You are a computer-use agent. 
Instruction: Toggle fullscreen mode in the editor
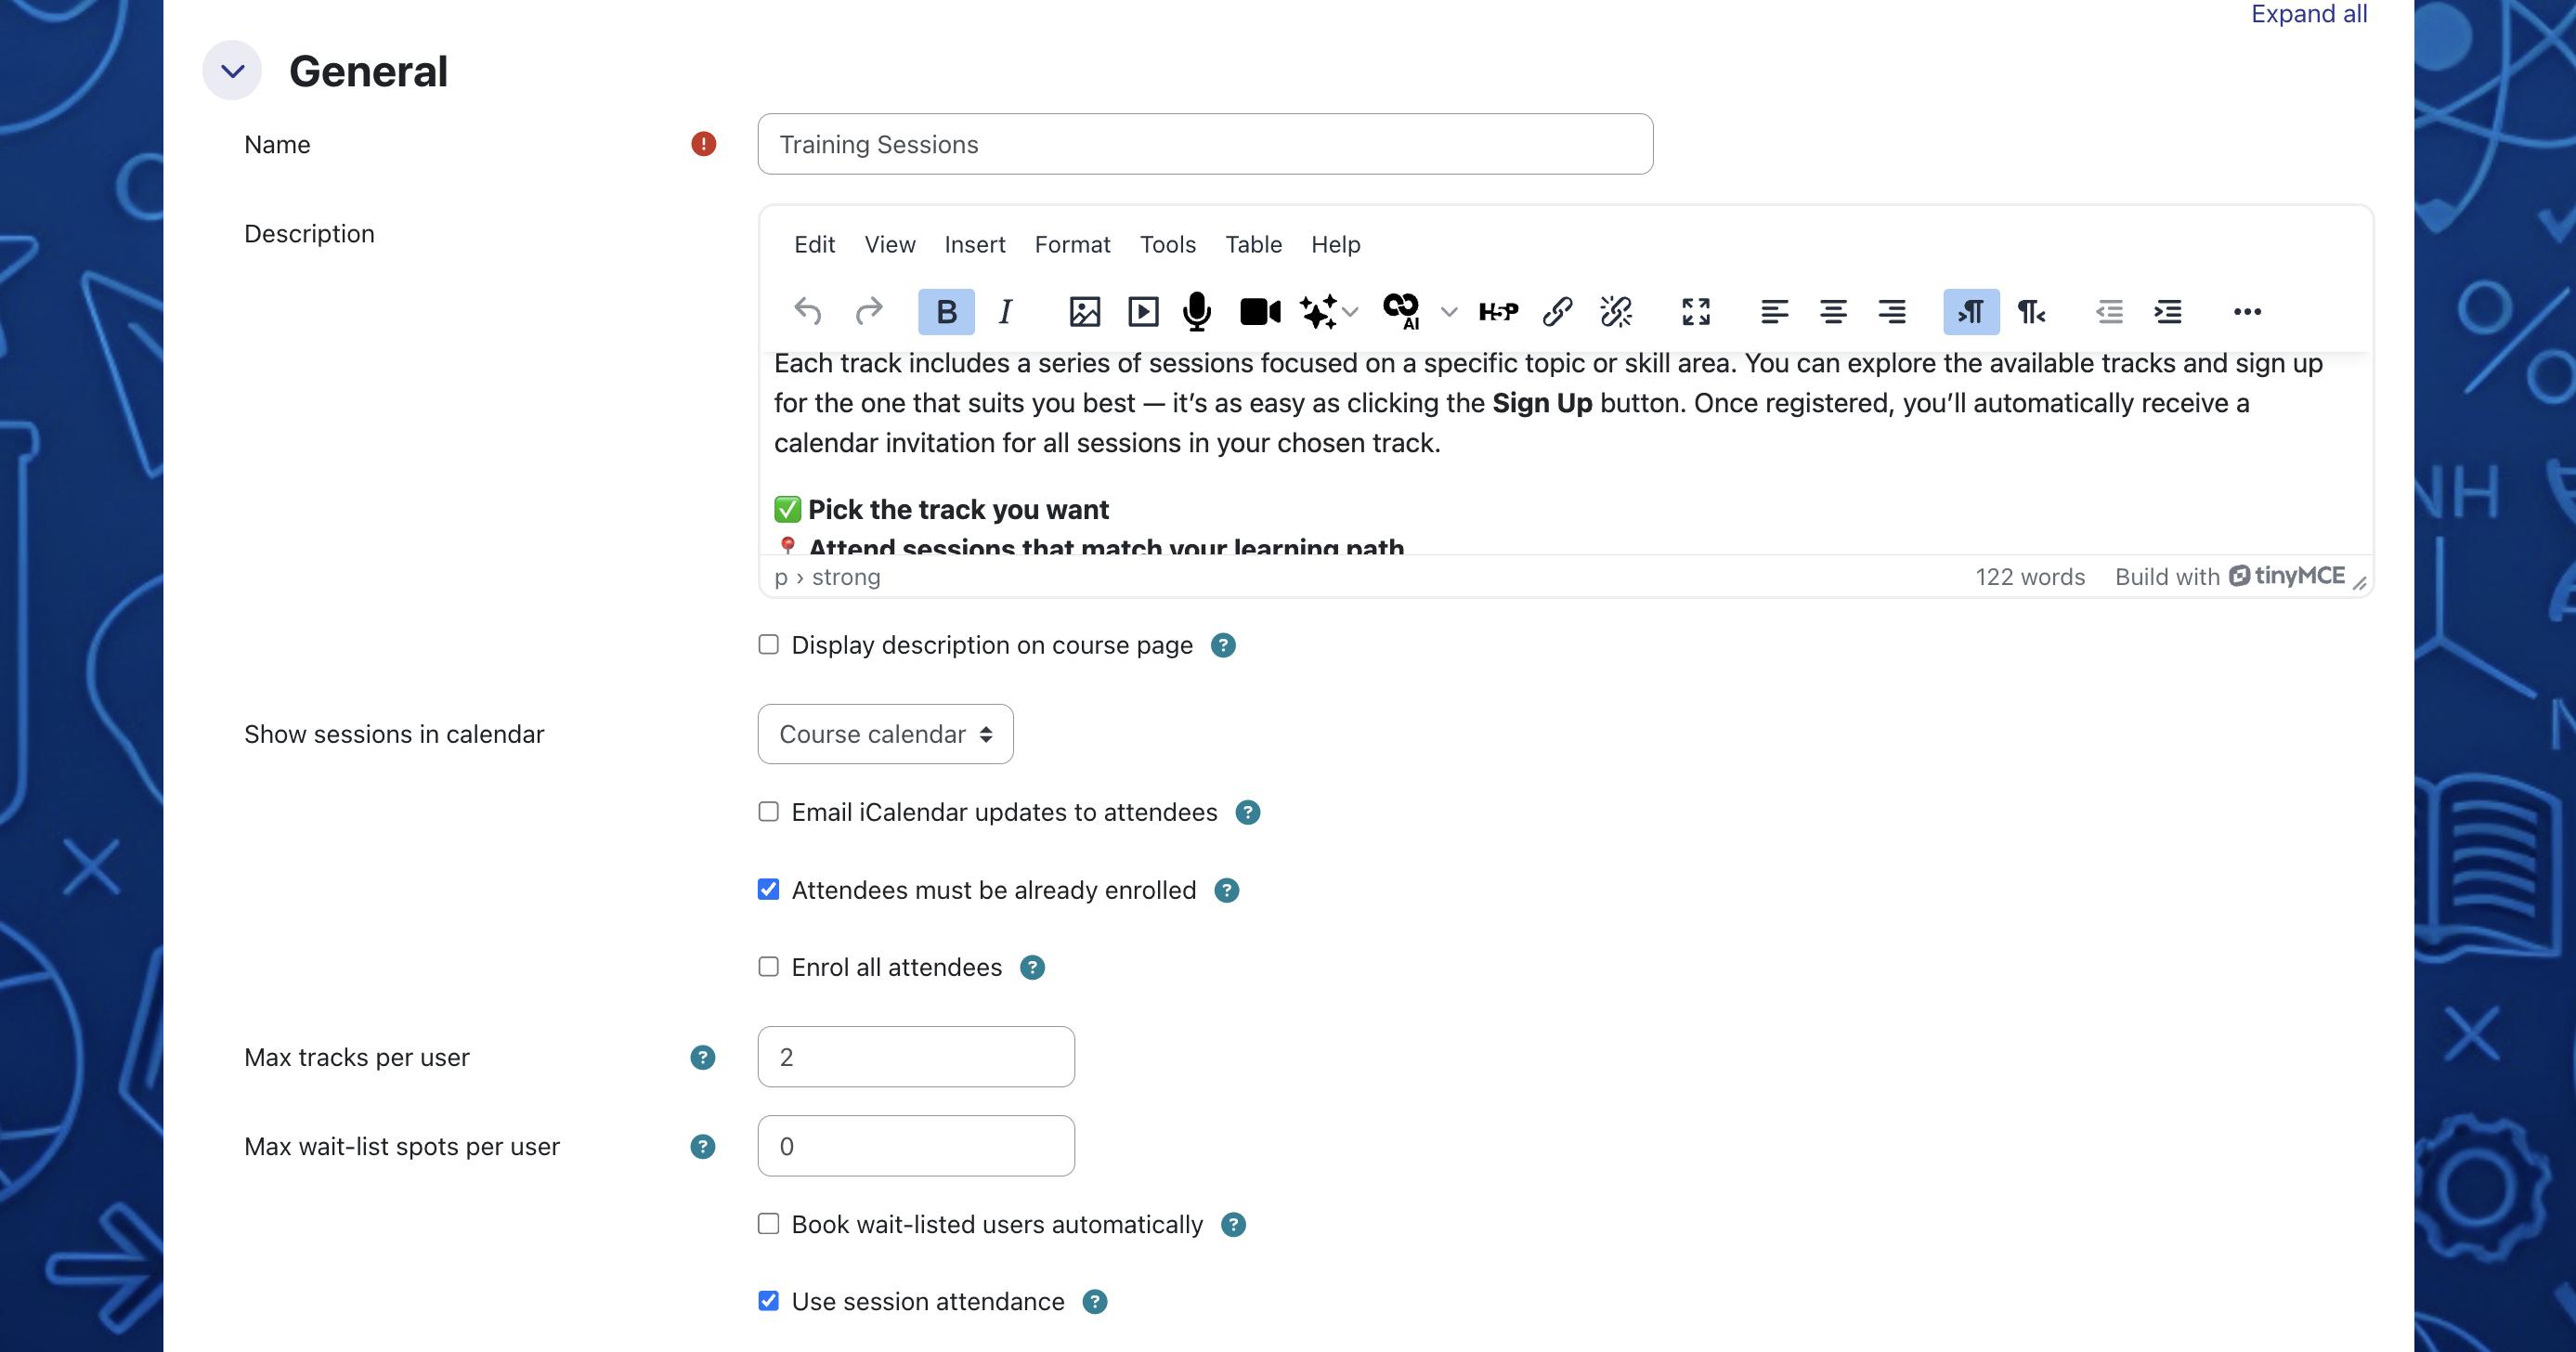click(1695, 312)
